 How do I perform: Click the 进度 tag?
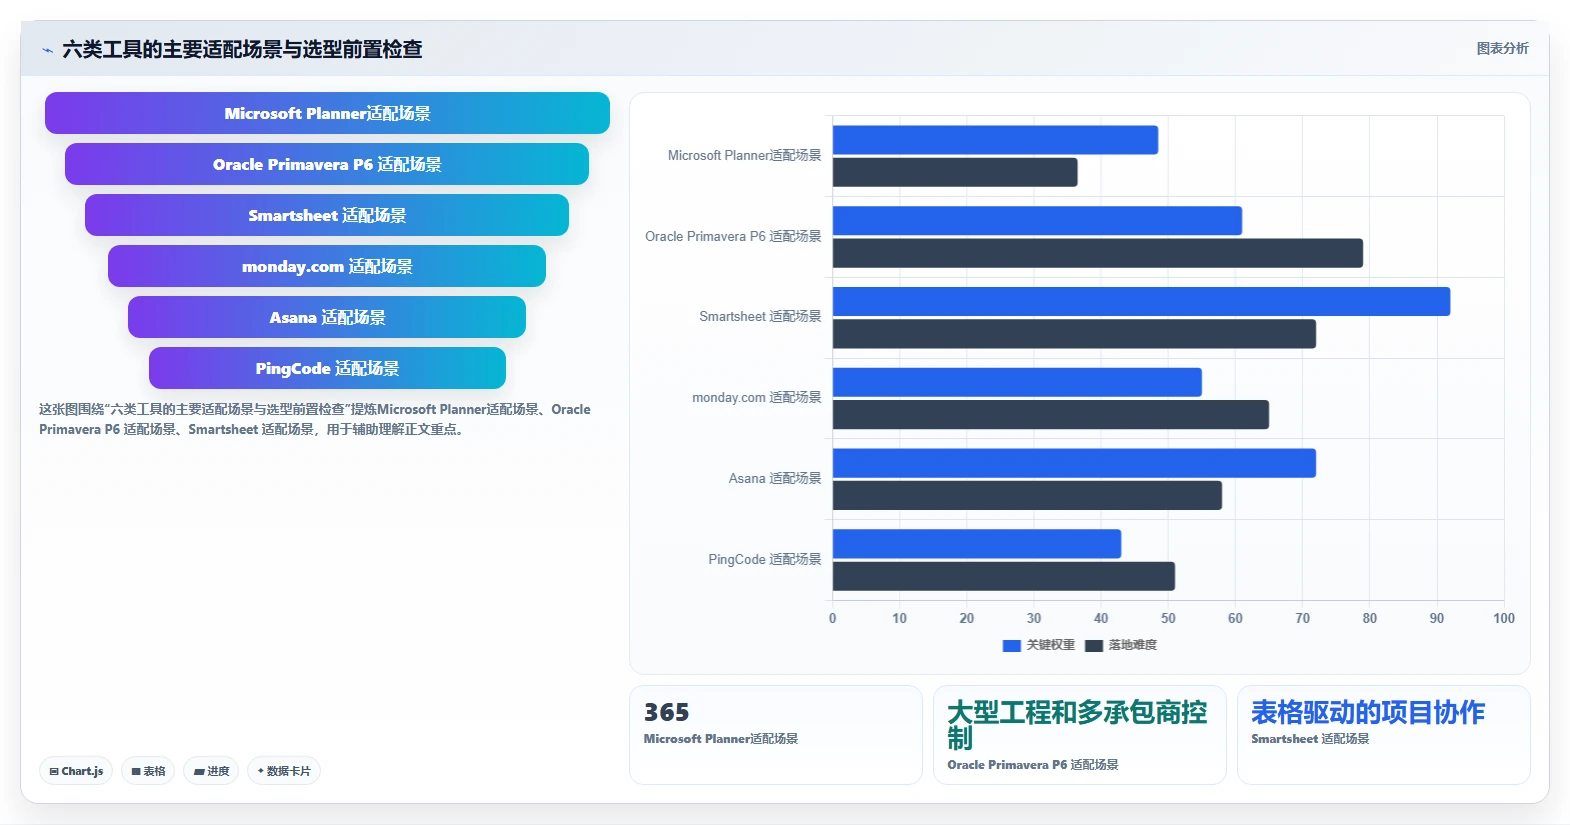click(211, 771)
